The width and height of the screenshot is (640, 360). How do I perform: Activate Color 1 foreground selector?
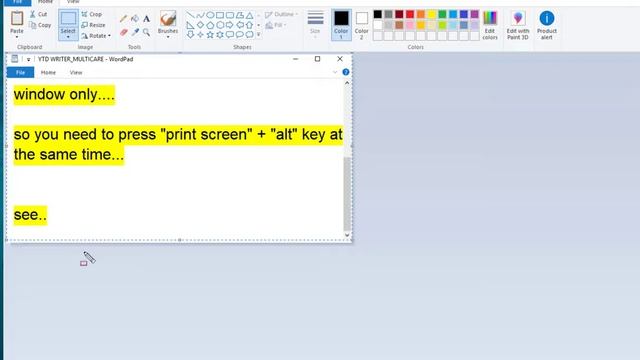341,25
